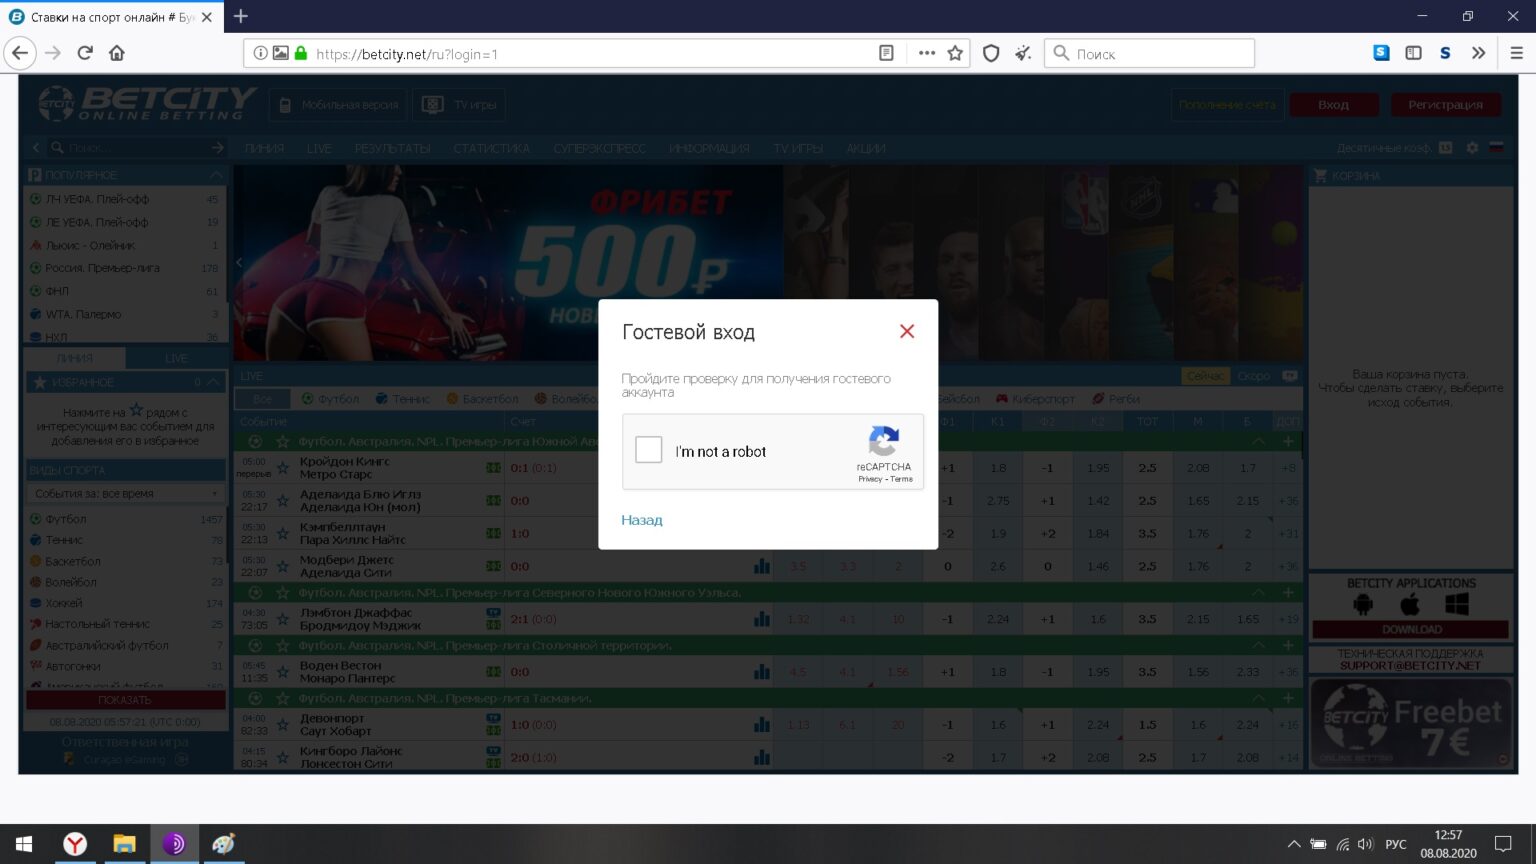The height and width of the screenshot is (864, 1536).
Task: Click the DOWNLOAD applications button
Action: 1411,630
